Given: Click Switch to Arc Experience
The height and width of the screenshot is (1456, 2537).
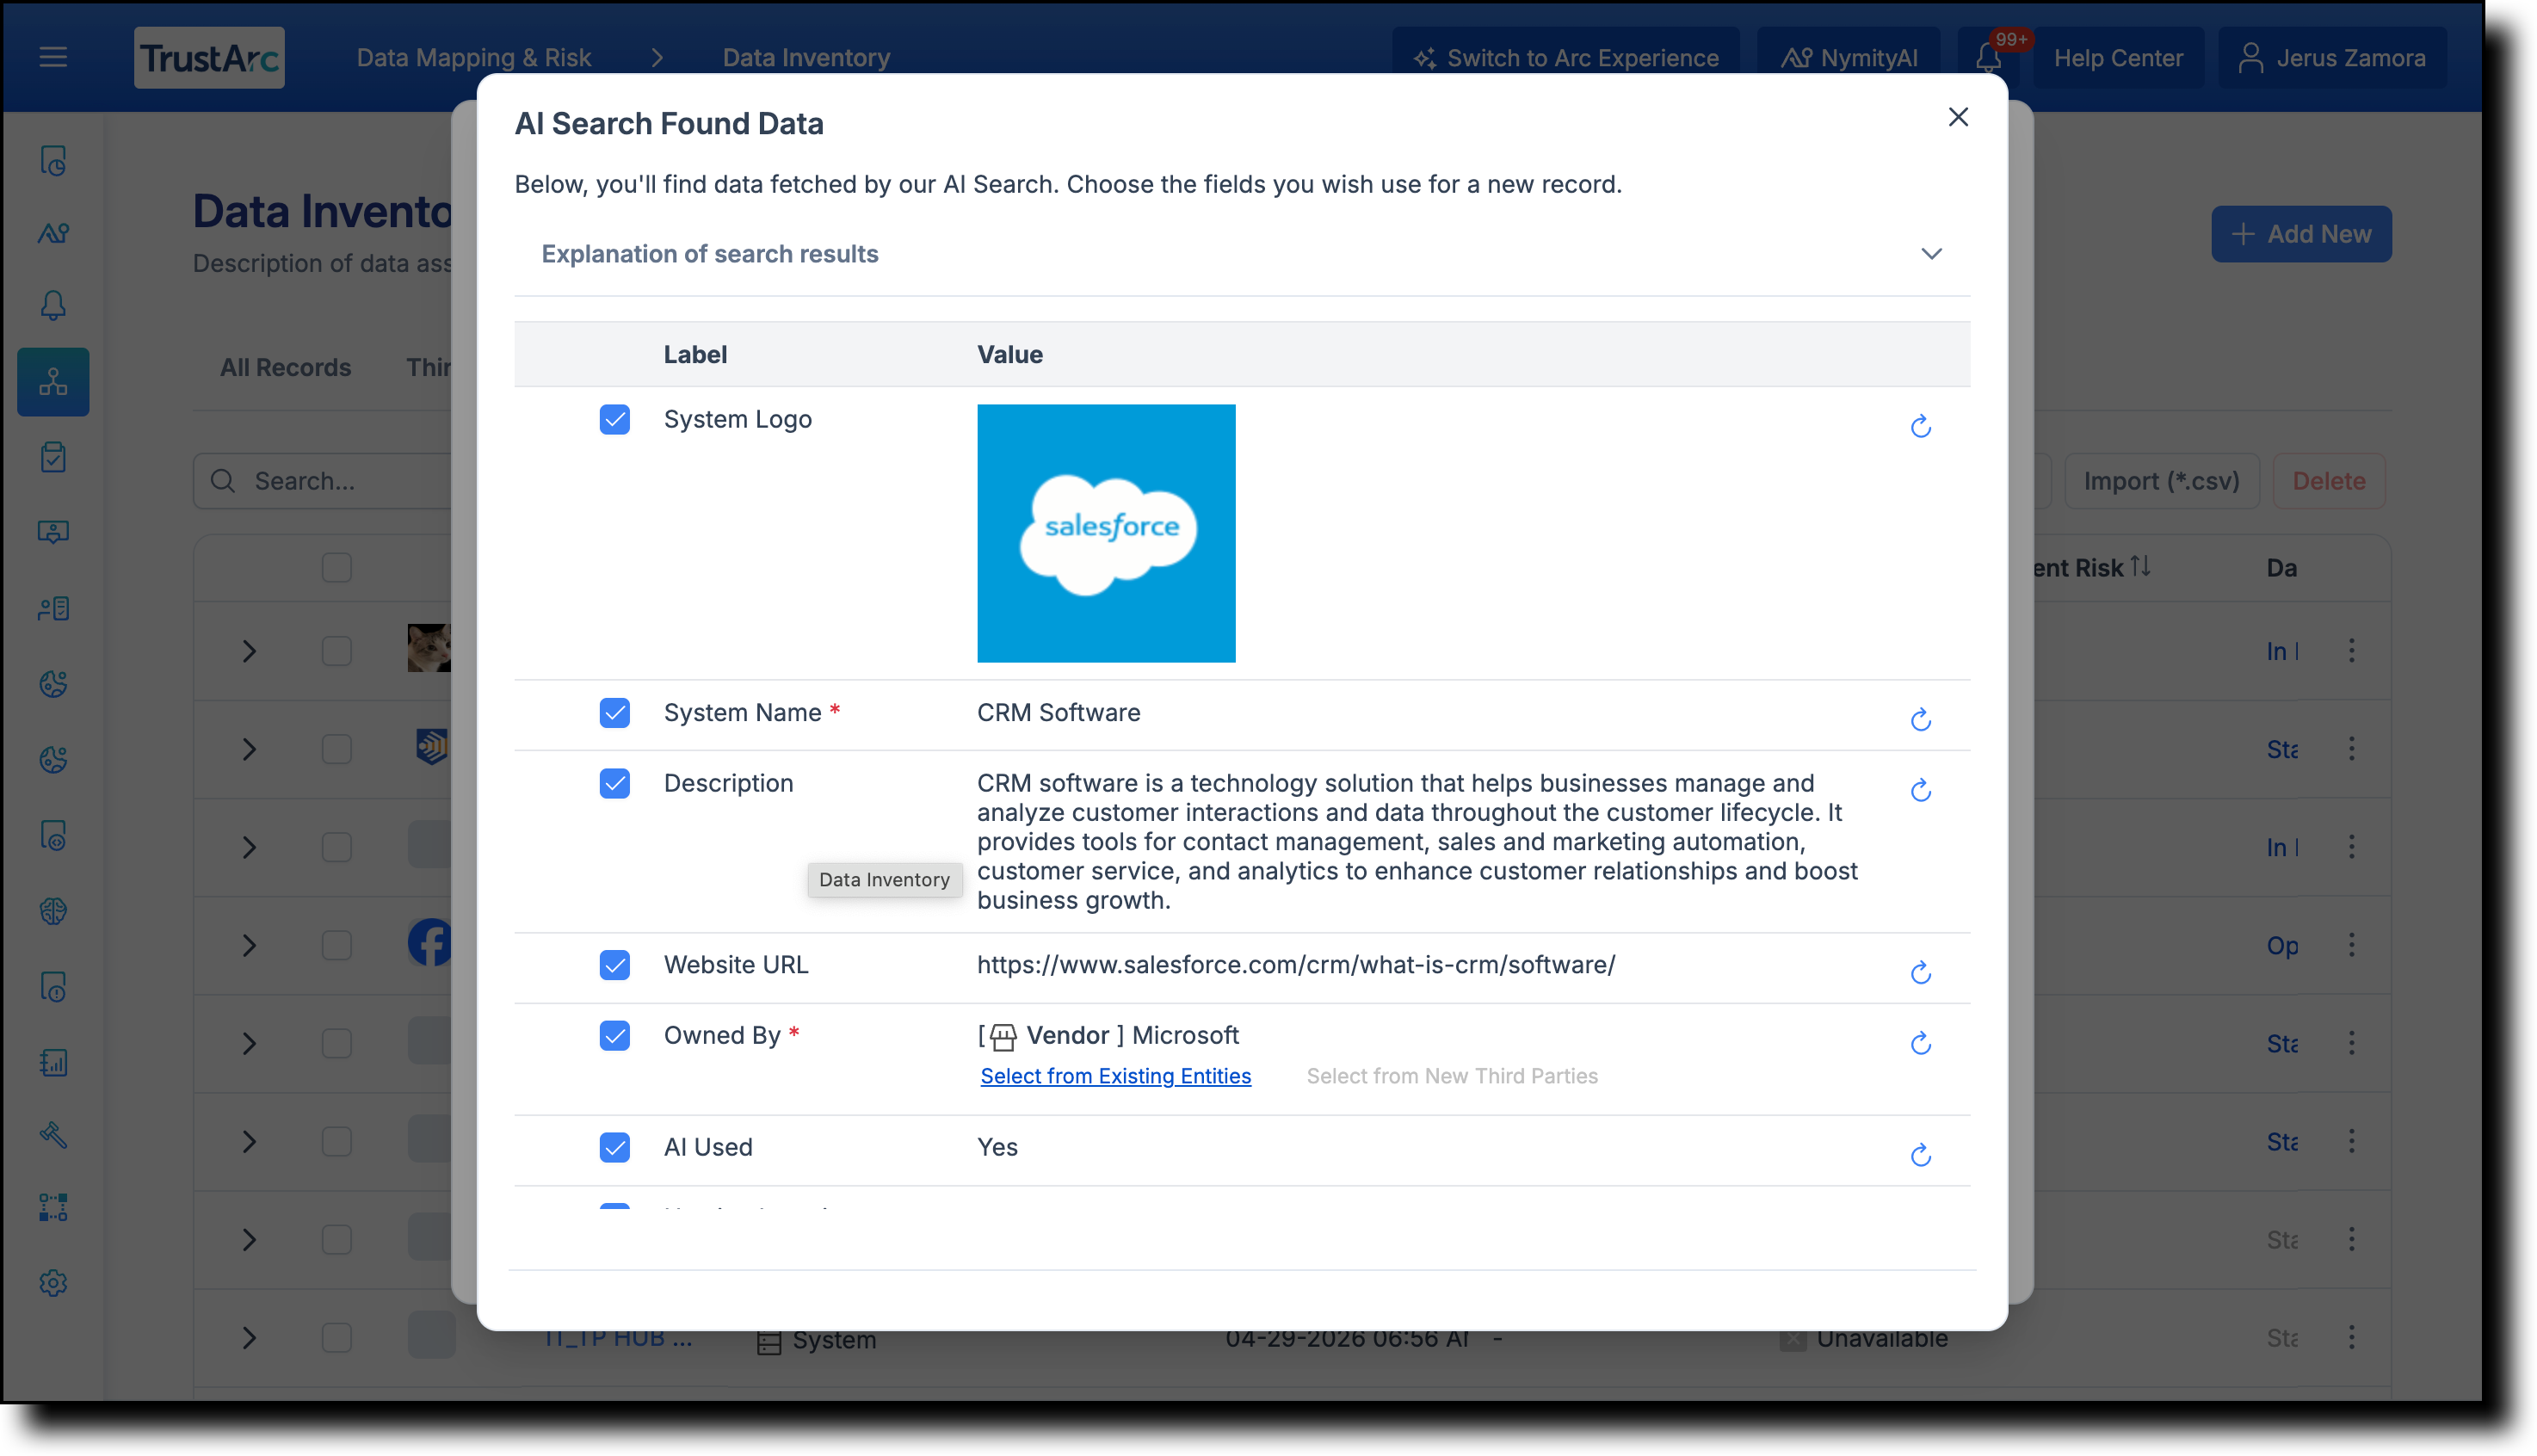Looking at the screenshot, I should coord(1566,58).
